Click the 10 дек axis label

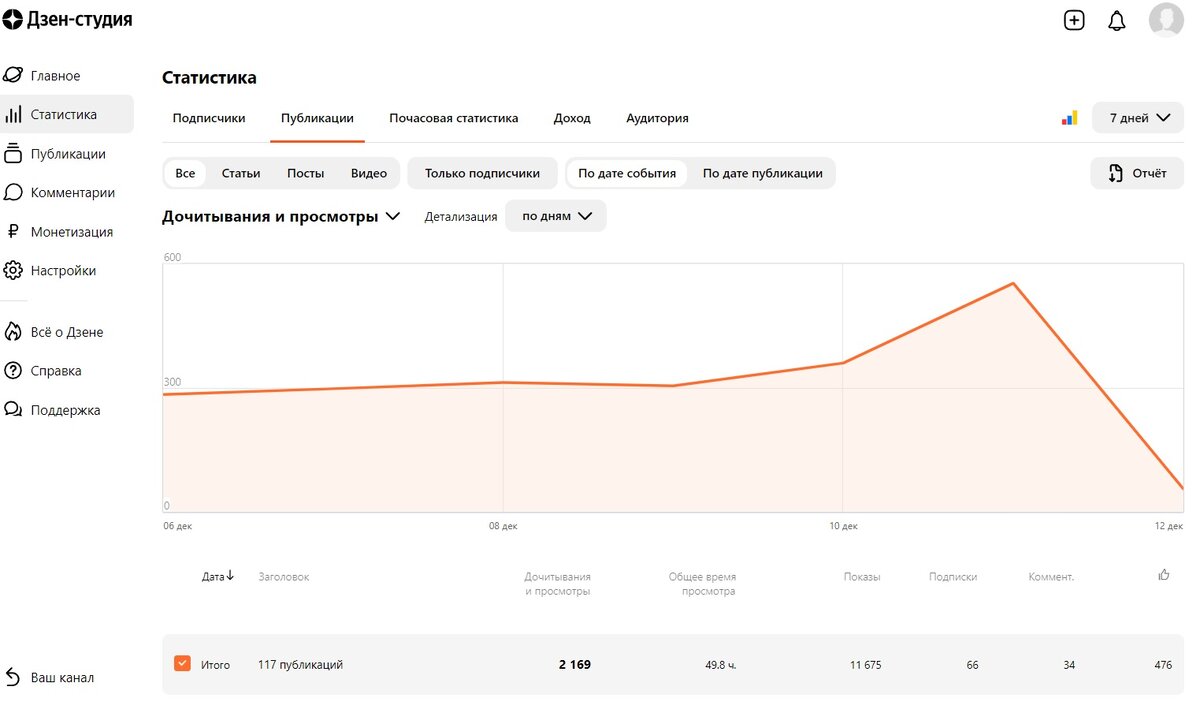pyautogui.click(x=843, y=525)
